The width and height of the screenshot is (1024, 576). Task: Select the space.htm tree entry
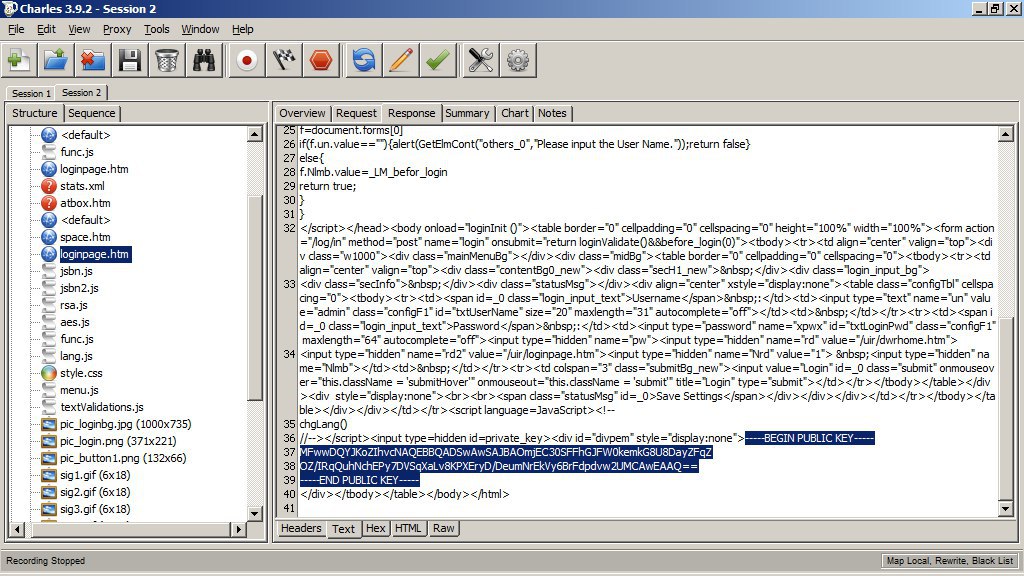pos(85,237)
